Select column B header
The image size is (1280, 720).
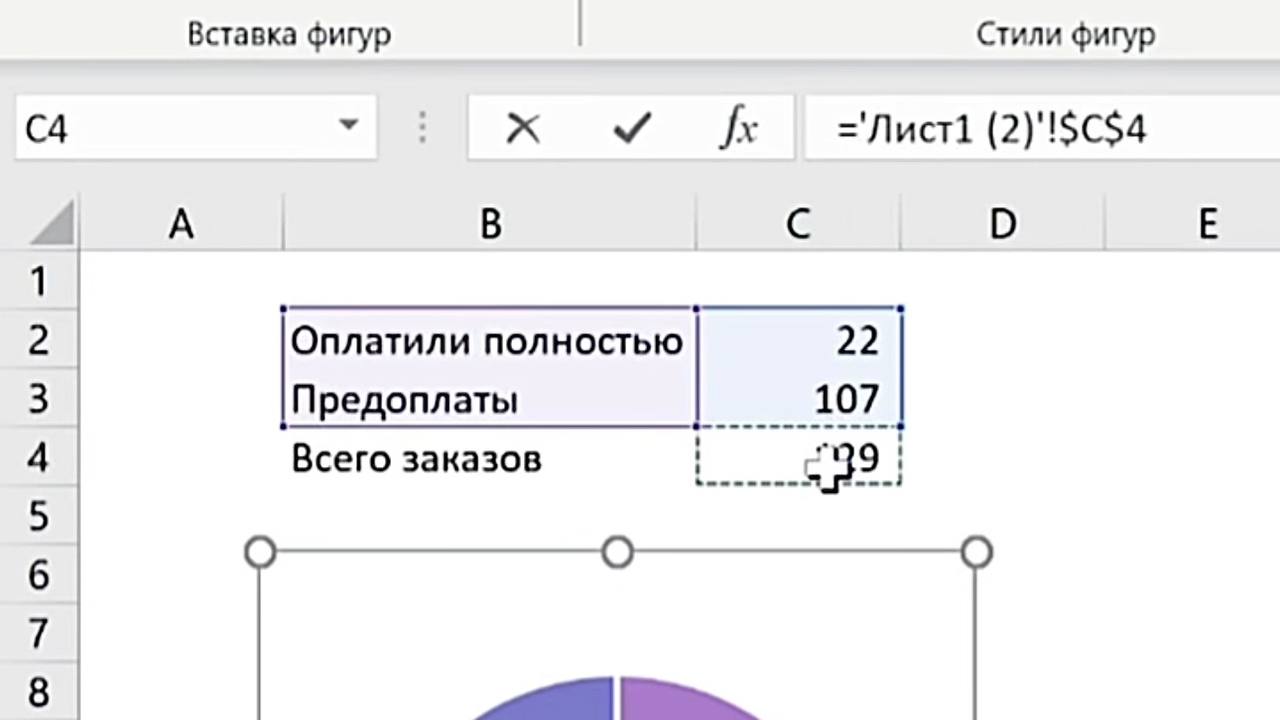[490, 224]
